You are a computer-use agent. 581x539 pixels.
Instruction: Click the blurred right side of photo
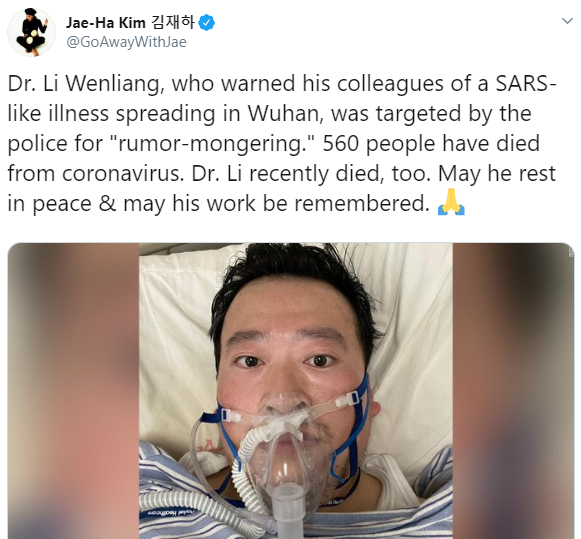pyautogui.click(x=513, y=391)
